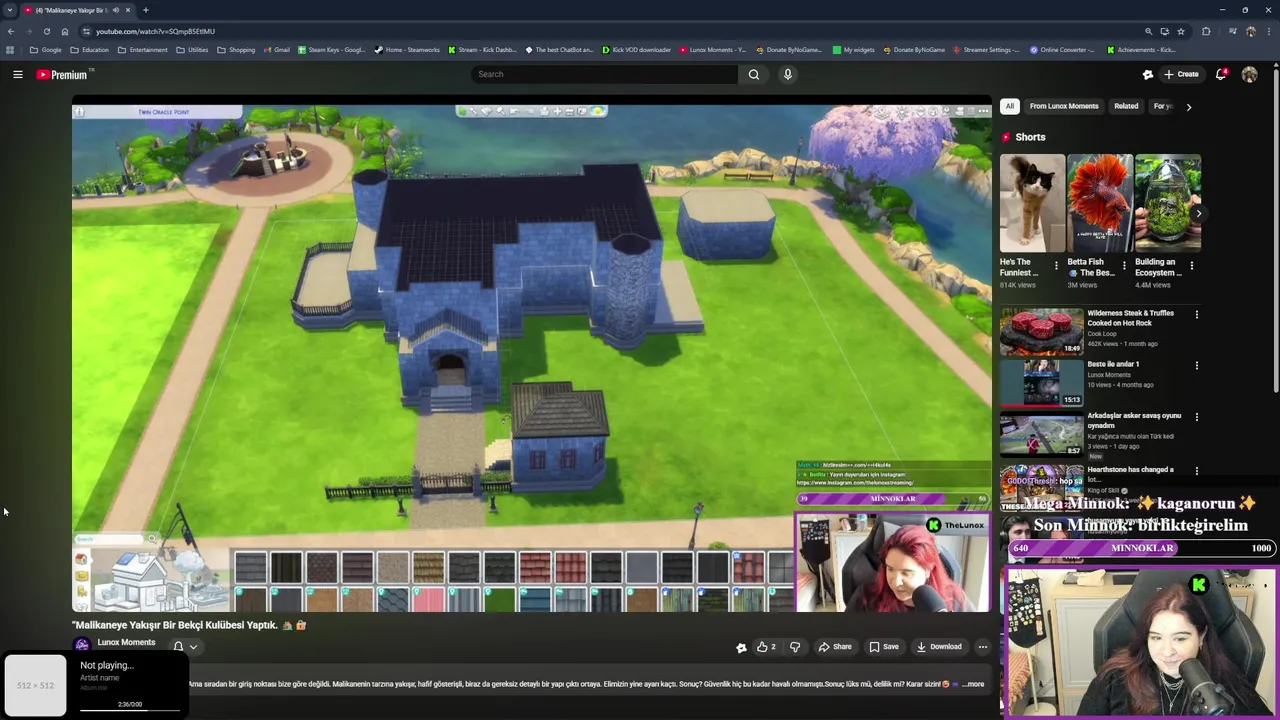Open options for Wilderness Steak video
Screen dimensions: 1280x720
[x=1196, y=315]
